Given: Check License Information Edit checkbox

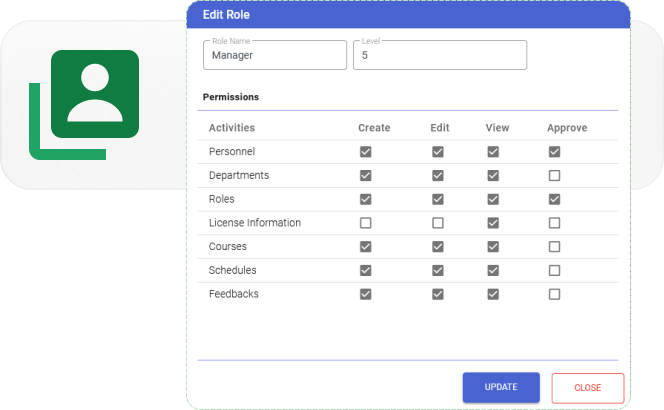Looking at the screenshot, I should (438, 223).
